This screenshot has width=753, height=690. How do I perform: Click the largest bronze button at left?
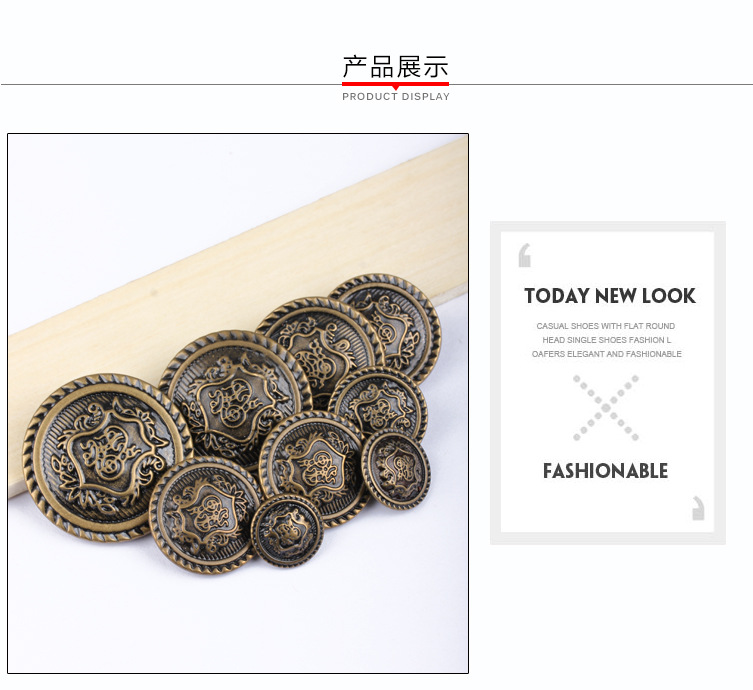(108, 458)
